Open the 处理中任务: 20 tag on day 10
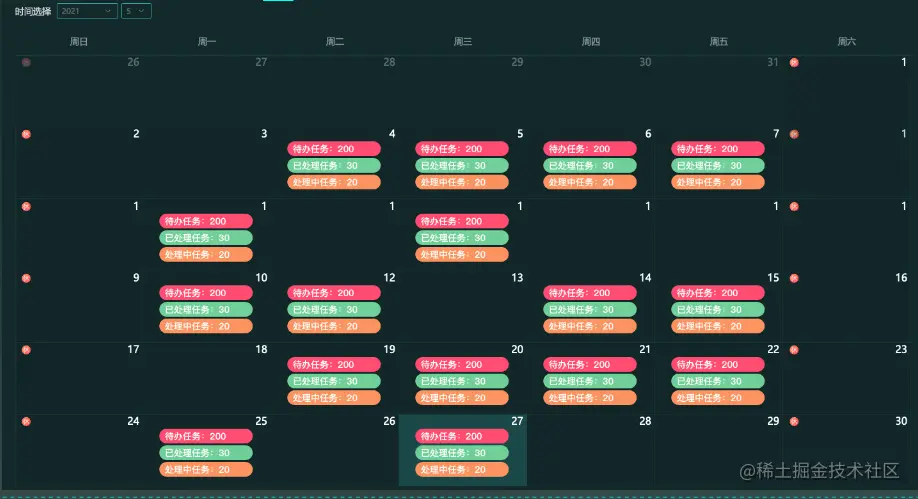Image resolution: width=918 pixels, height=499 pixels. point(206,326)
